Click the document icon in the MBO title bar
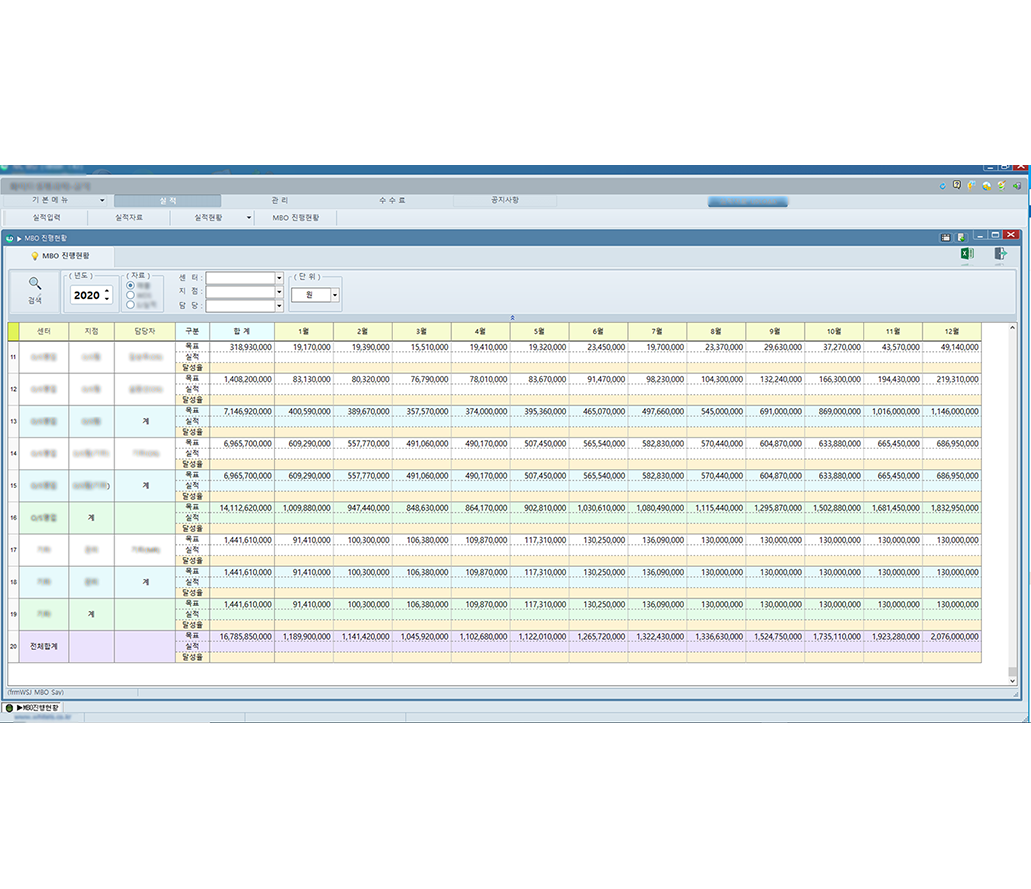The image size is (1031, 889). point(961,238)
